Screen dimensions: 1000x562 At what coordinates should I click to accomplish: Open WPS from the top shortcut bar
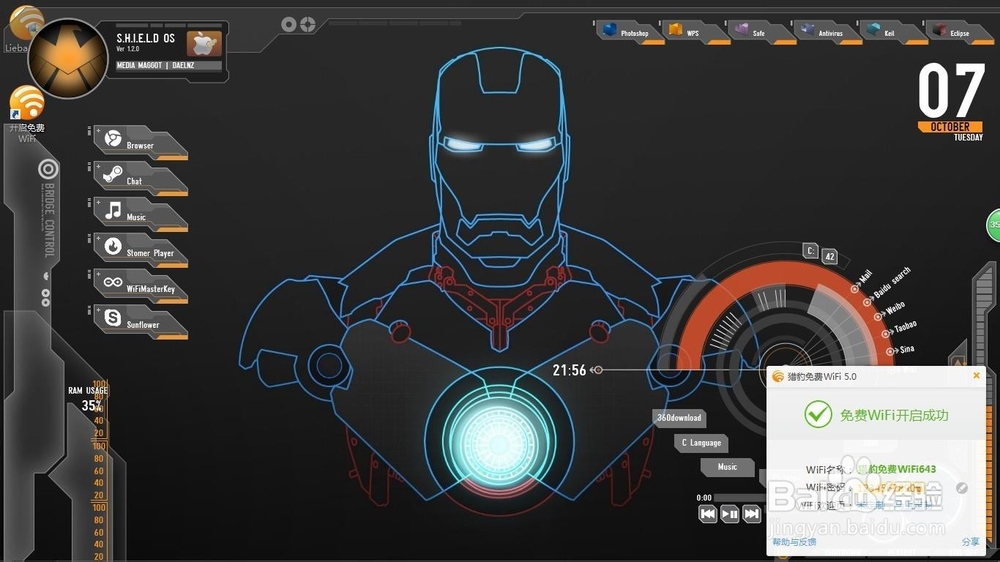pos(696,32)
